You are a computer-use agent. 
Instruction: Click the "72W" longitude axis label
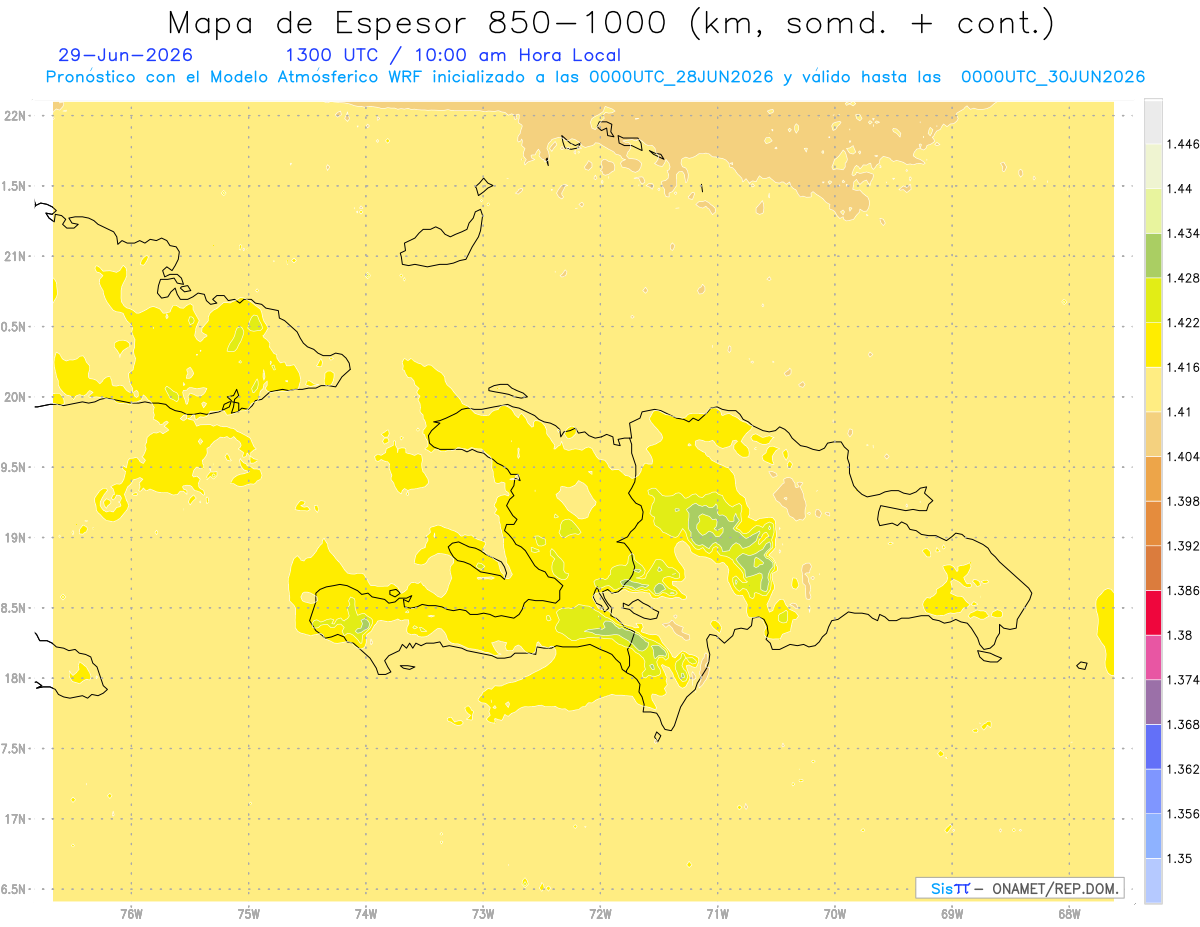[x=600, y=913]
